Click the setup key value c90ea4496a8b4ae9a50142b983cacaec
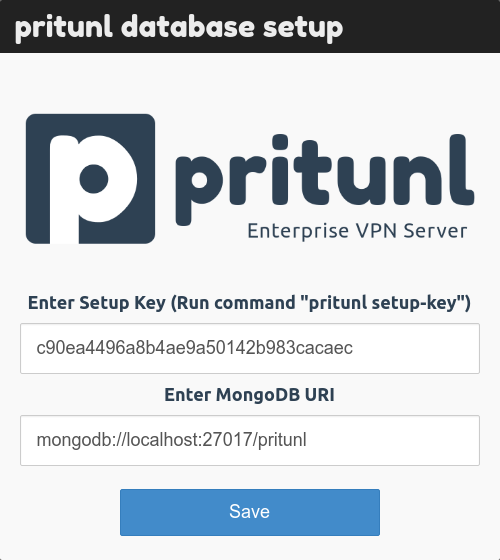Screen dimensions: 500x560 click(195, 348)
